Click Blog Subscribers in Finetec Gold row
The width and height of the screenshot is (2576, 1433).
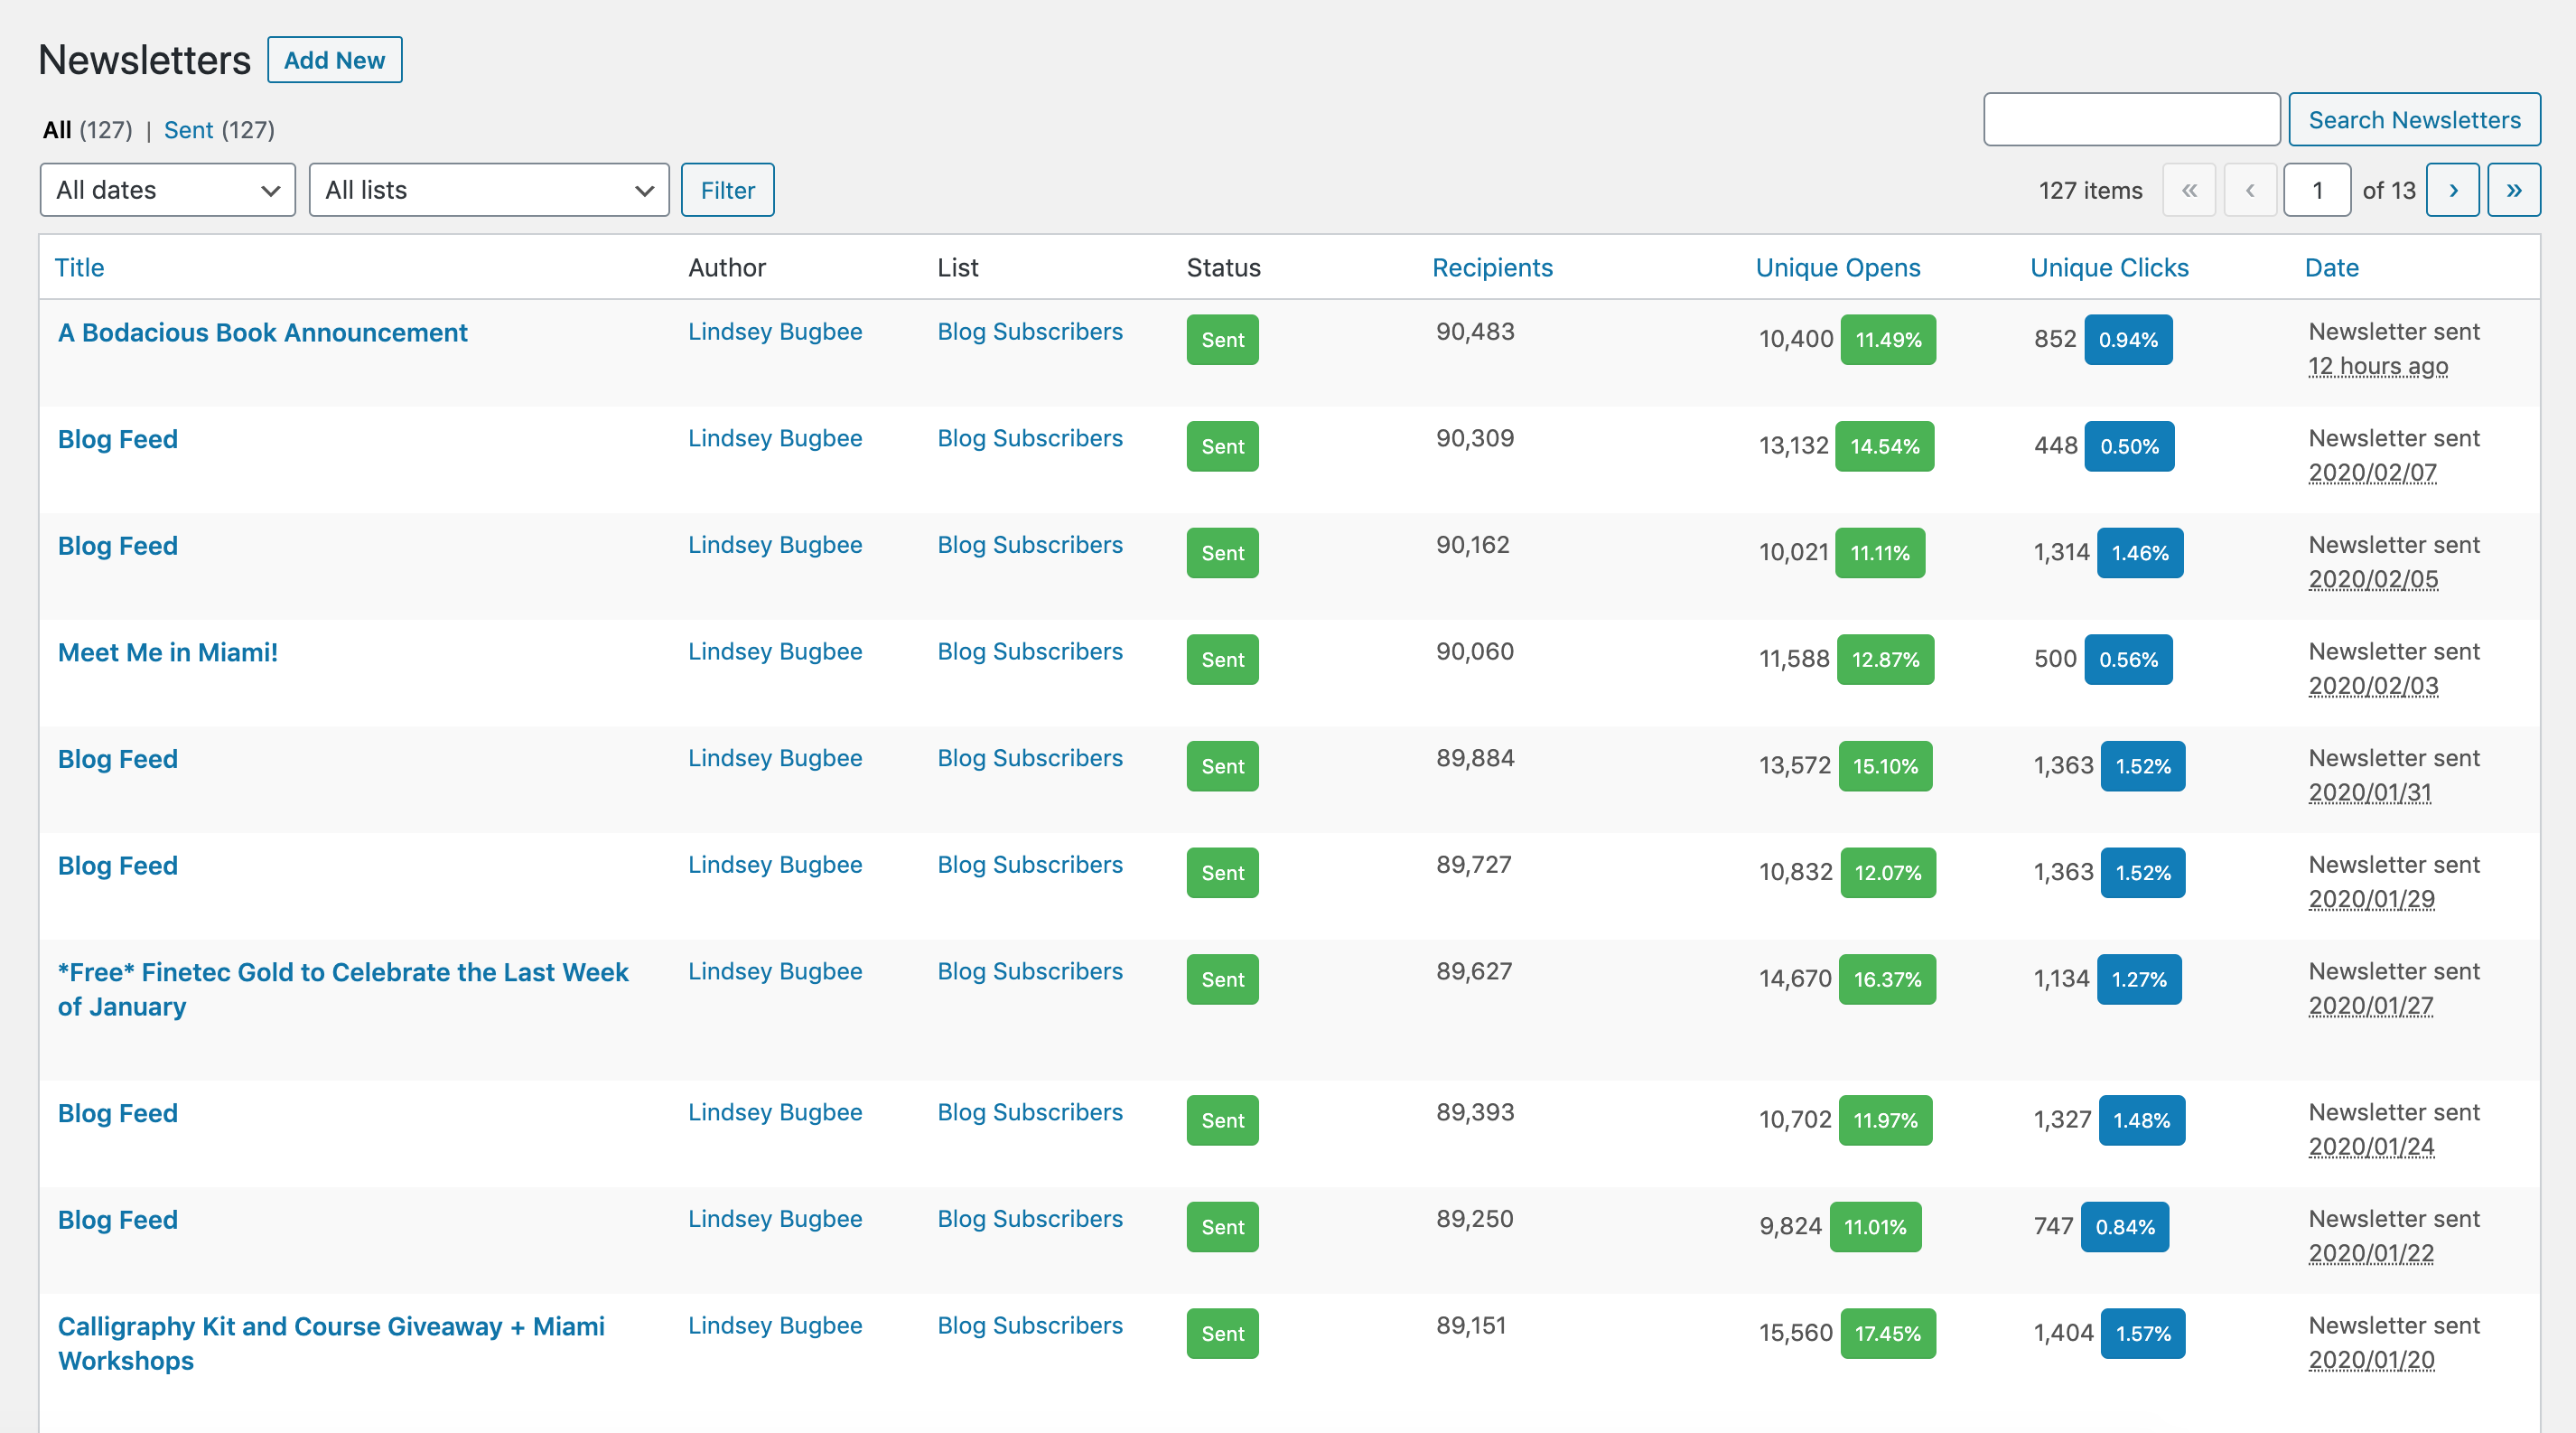point(1030,972)
